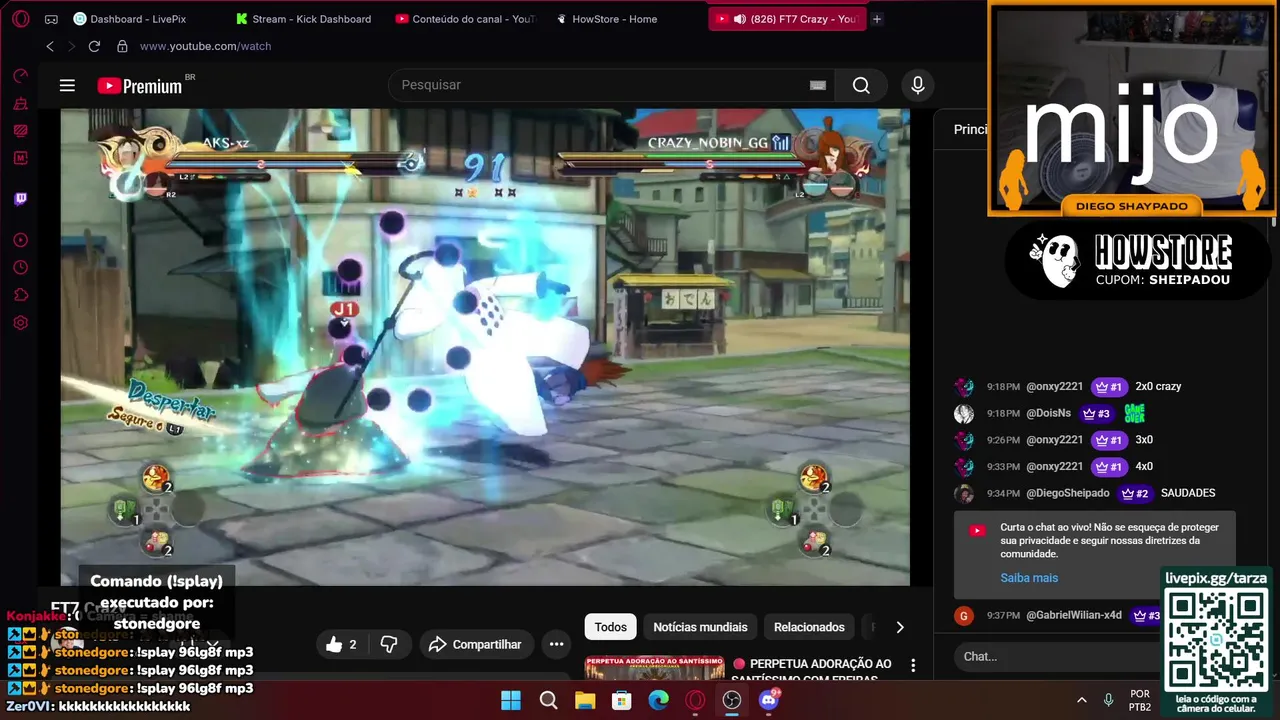Open GX Cleaner broom icon in sidebar
Screen dimensions: 1280x720
click(20, 103)
